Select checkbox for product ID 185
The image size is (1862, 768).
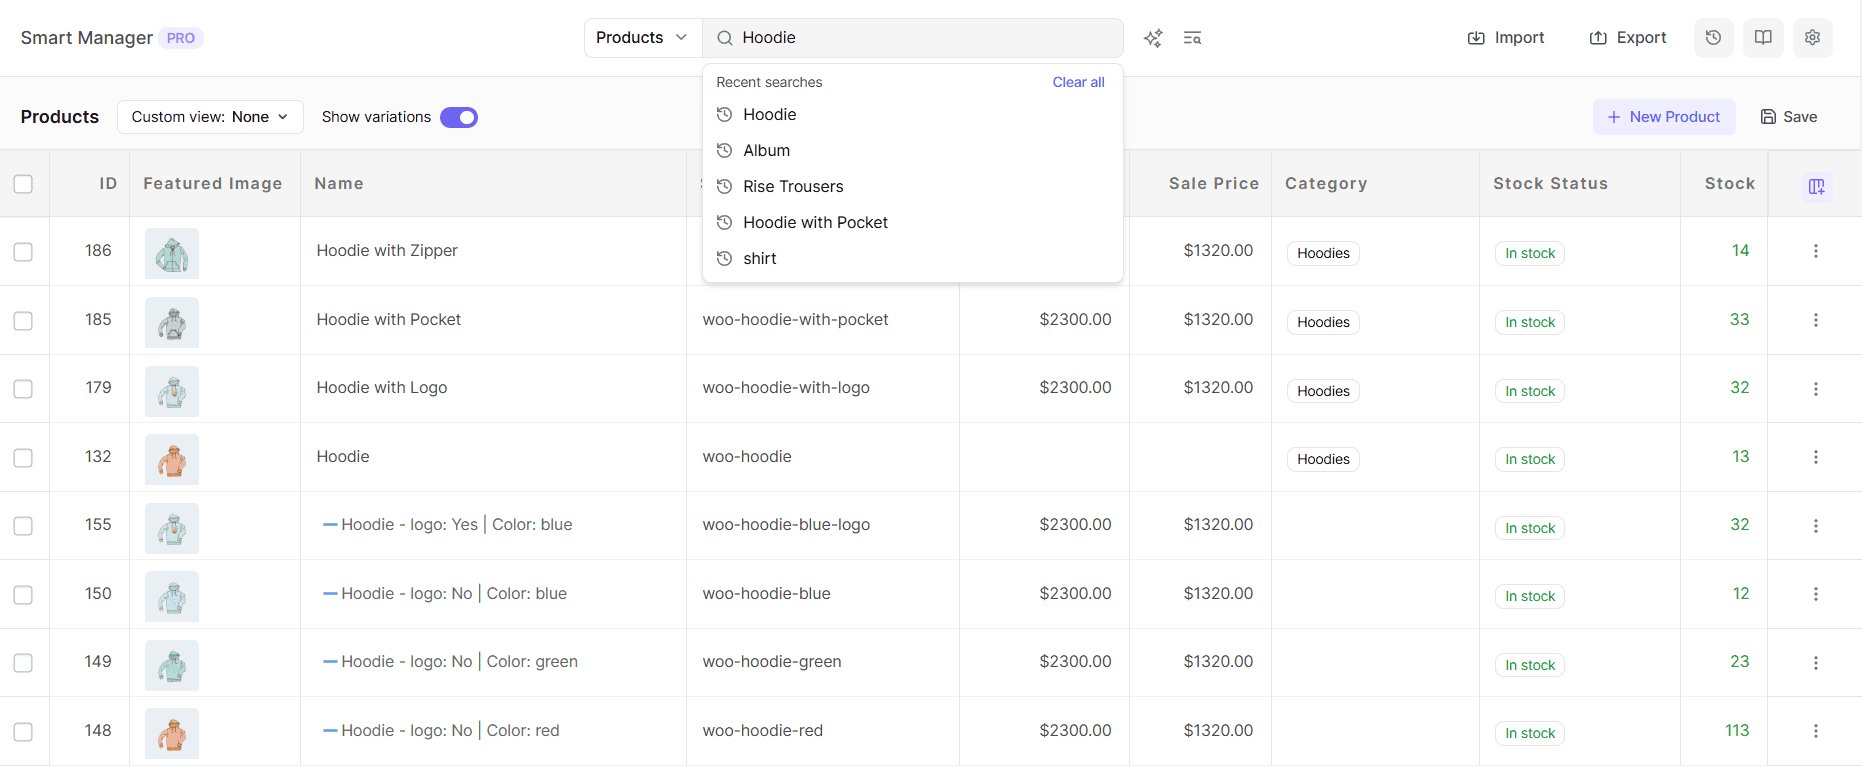pos(23,321)
